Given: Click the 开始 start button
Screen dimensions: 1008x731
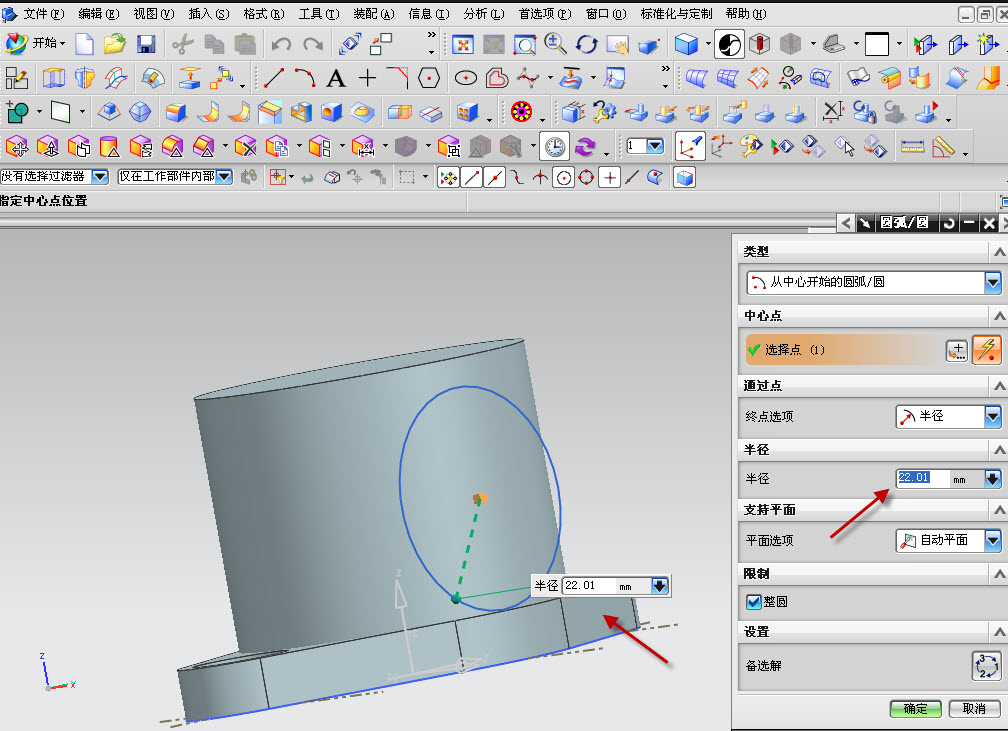Looking at the screenshot, I should coord(35,43).
